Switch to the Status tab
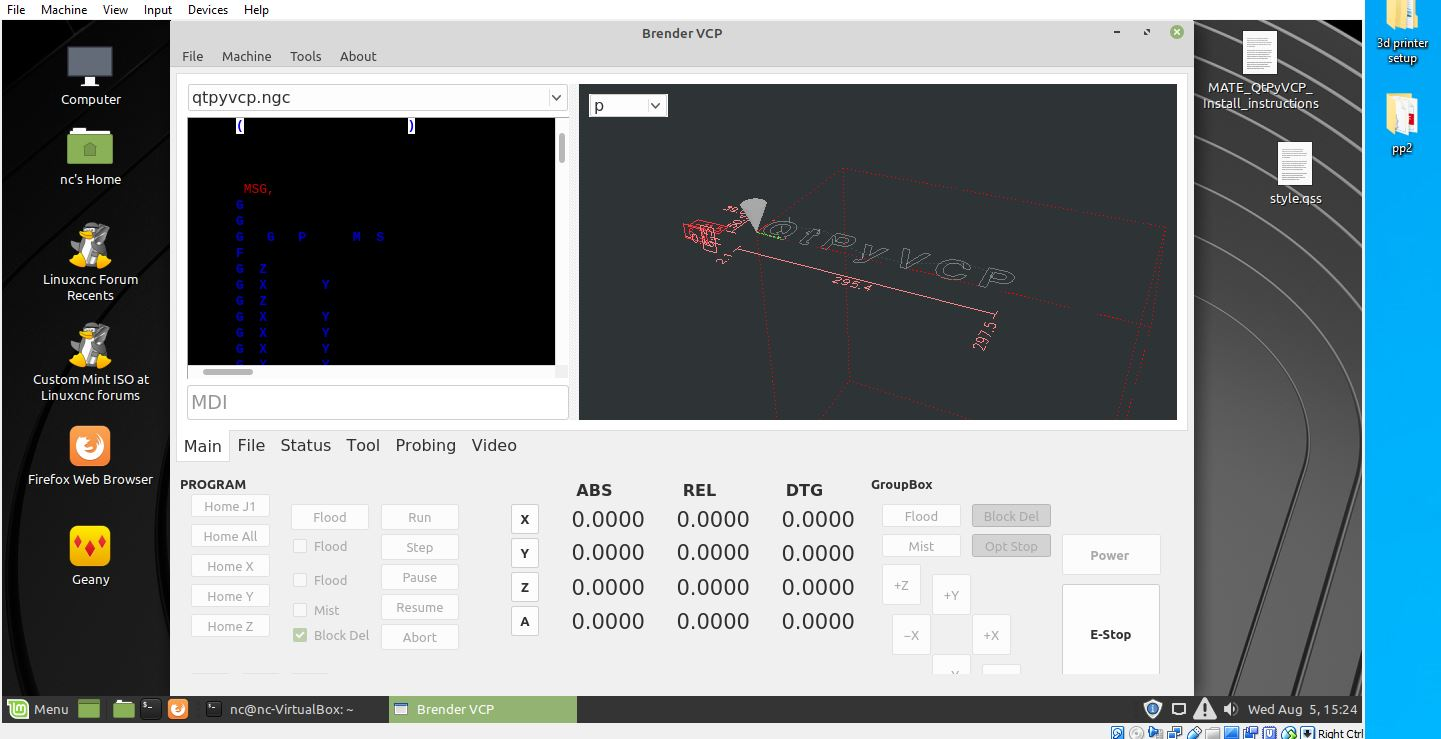The width and height of the screenshot is (1441, 739). (x=305, y=445)
